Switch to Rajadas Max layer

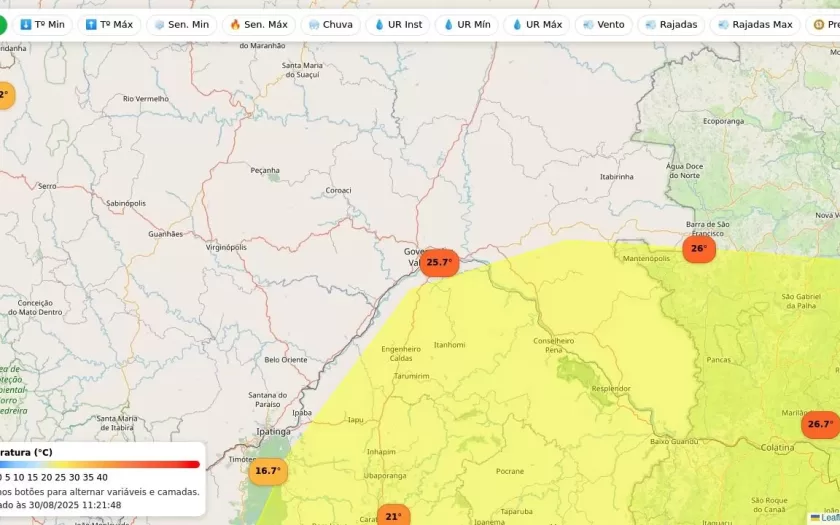[x=754, y=24]
